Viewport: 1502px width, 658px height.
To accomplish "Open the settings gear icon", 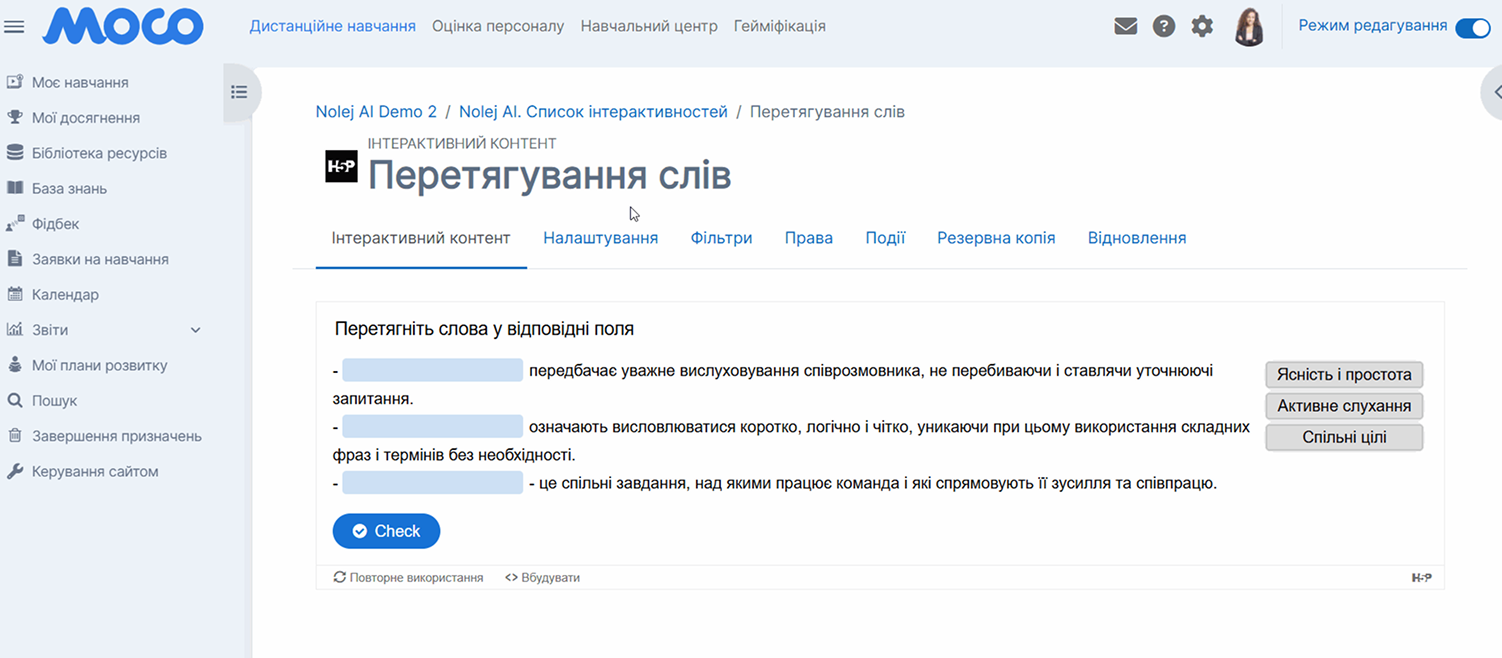I will pyautogui.click(x=1202, y=27).
